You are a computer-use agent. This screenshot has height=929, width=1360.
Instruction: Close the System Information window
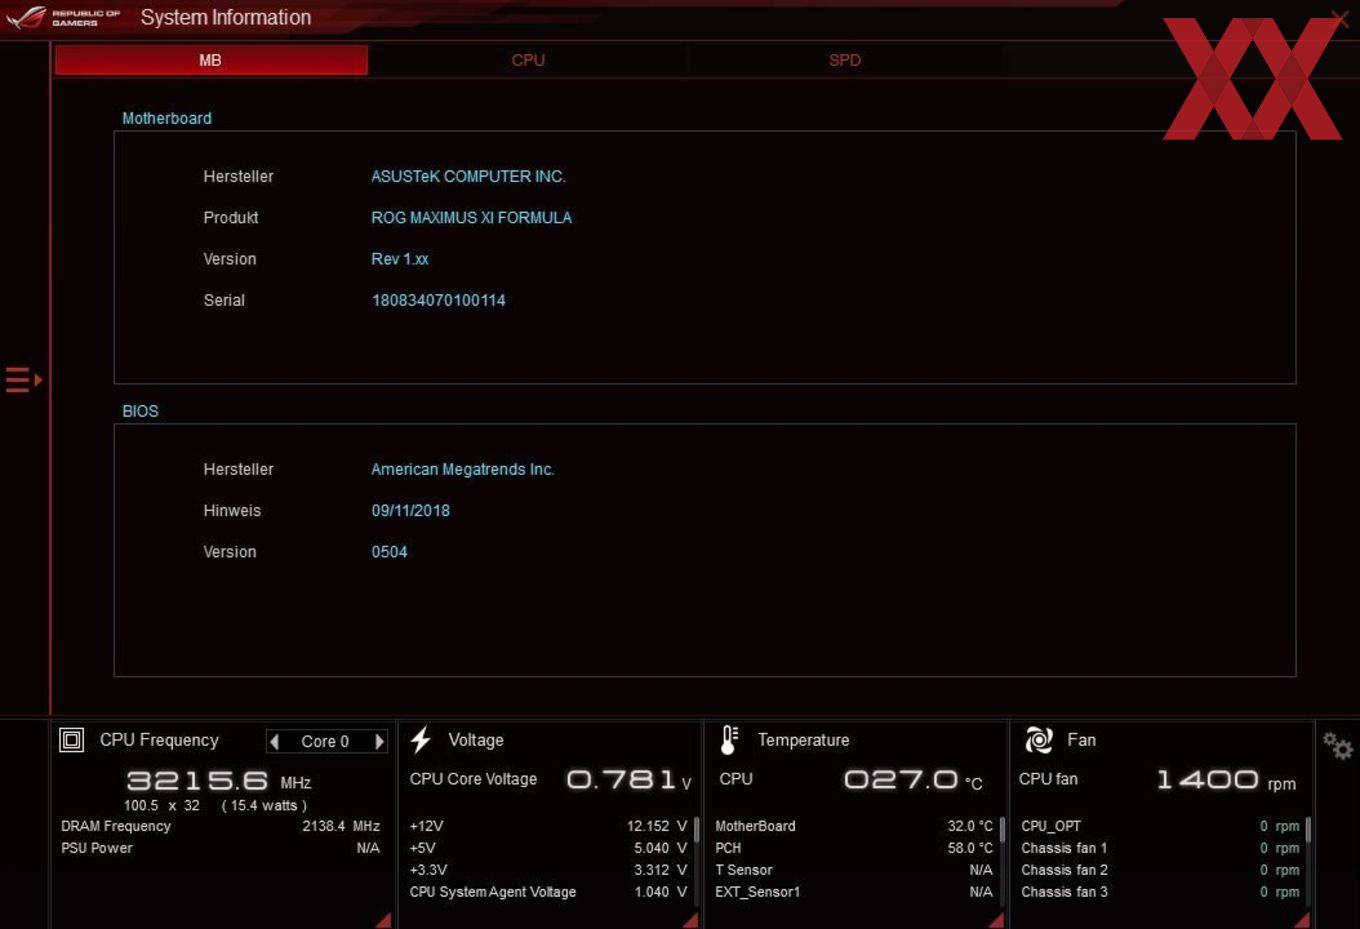[1340, 18]
